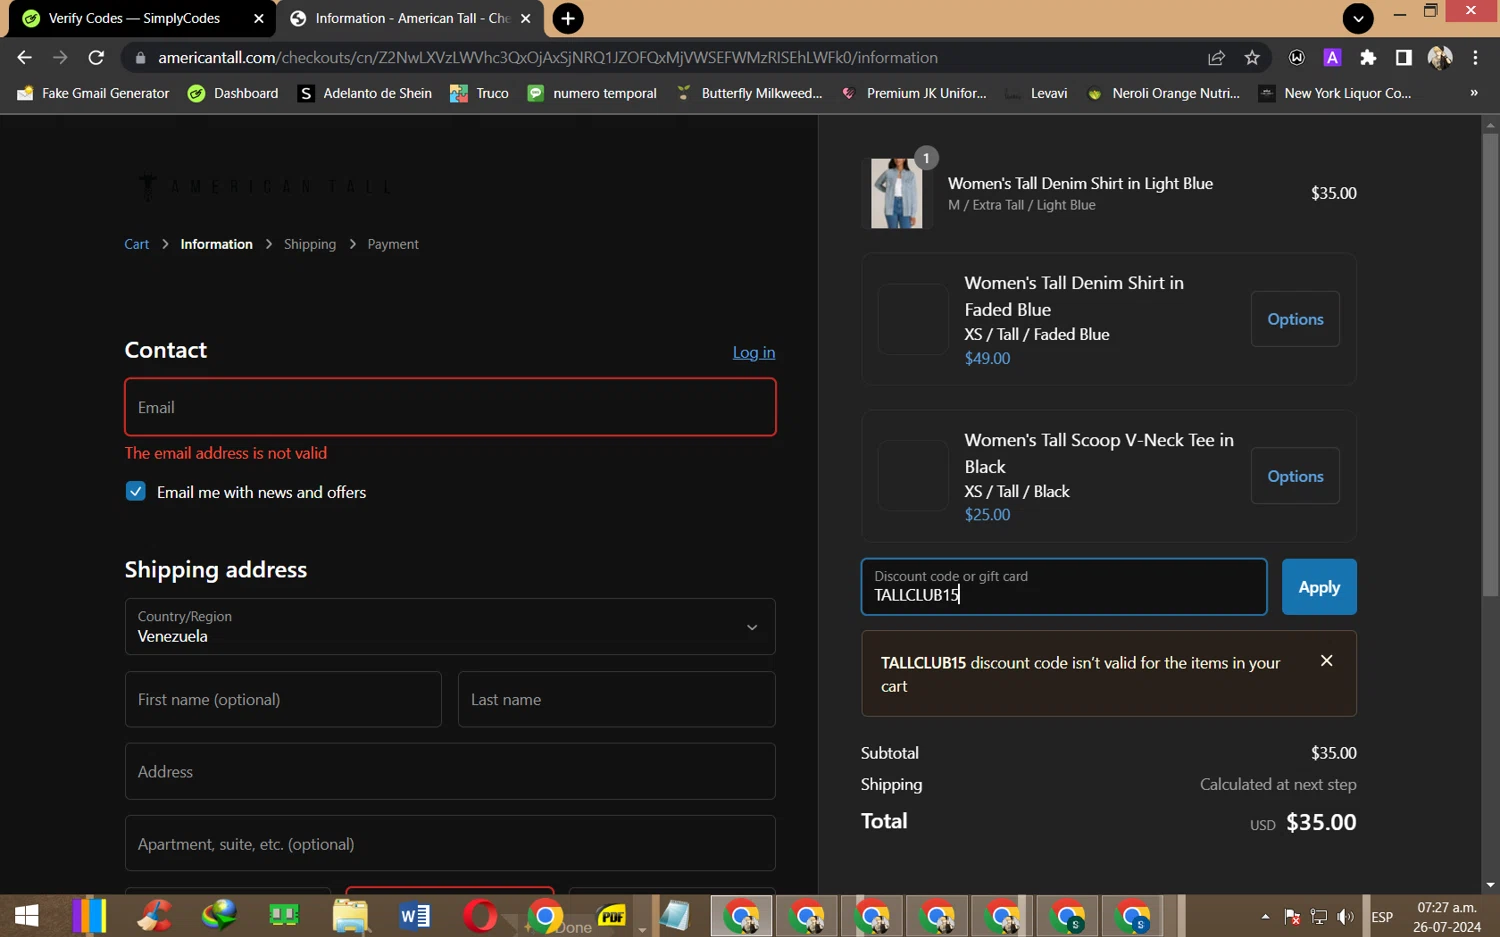The image size is (1500, 937).
Task: Show the hidden bookmarks overflow
Action: coord(1473,93)
